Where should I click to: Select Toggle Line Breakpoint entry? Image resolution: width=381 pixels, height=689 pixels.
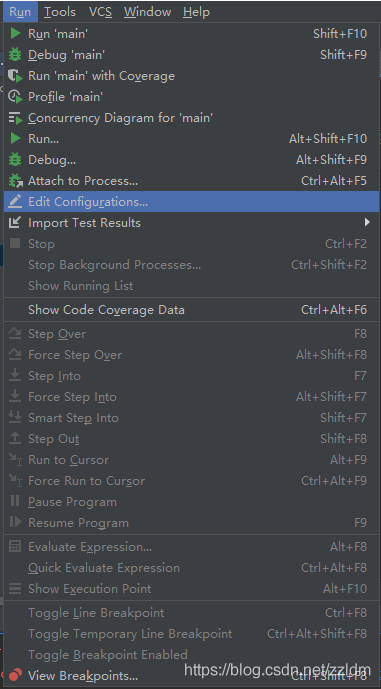(192, 613)
